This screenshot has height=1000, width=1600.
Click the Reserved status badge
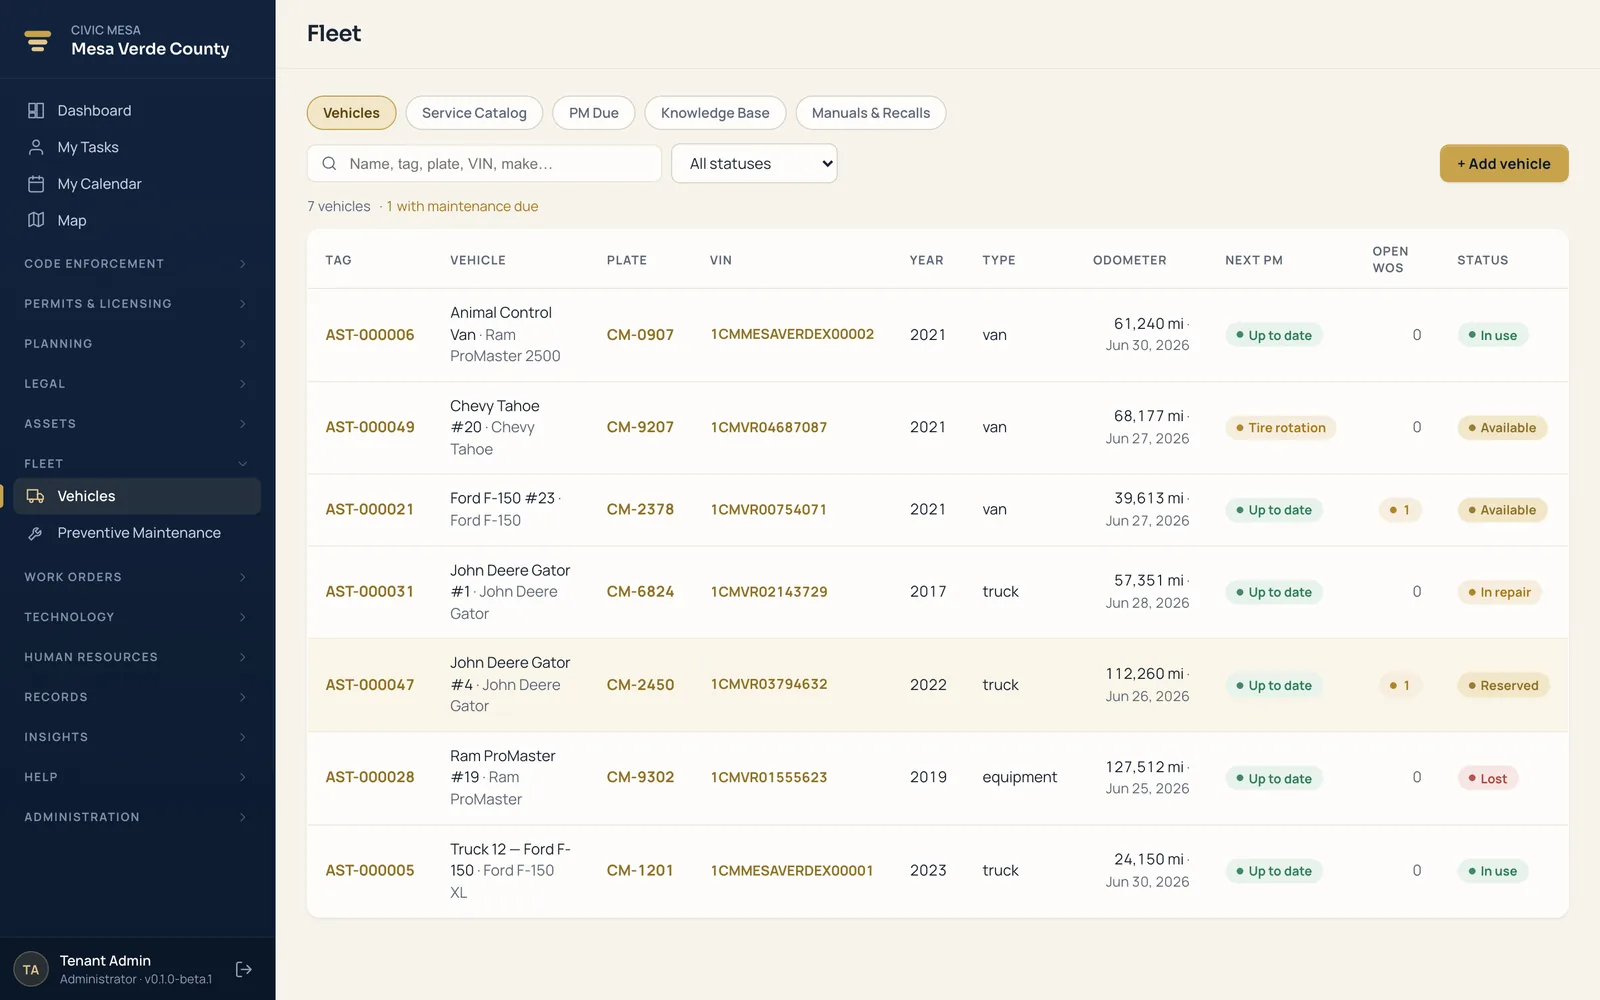pos(1503,685)
